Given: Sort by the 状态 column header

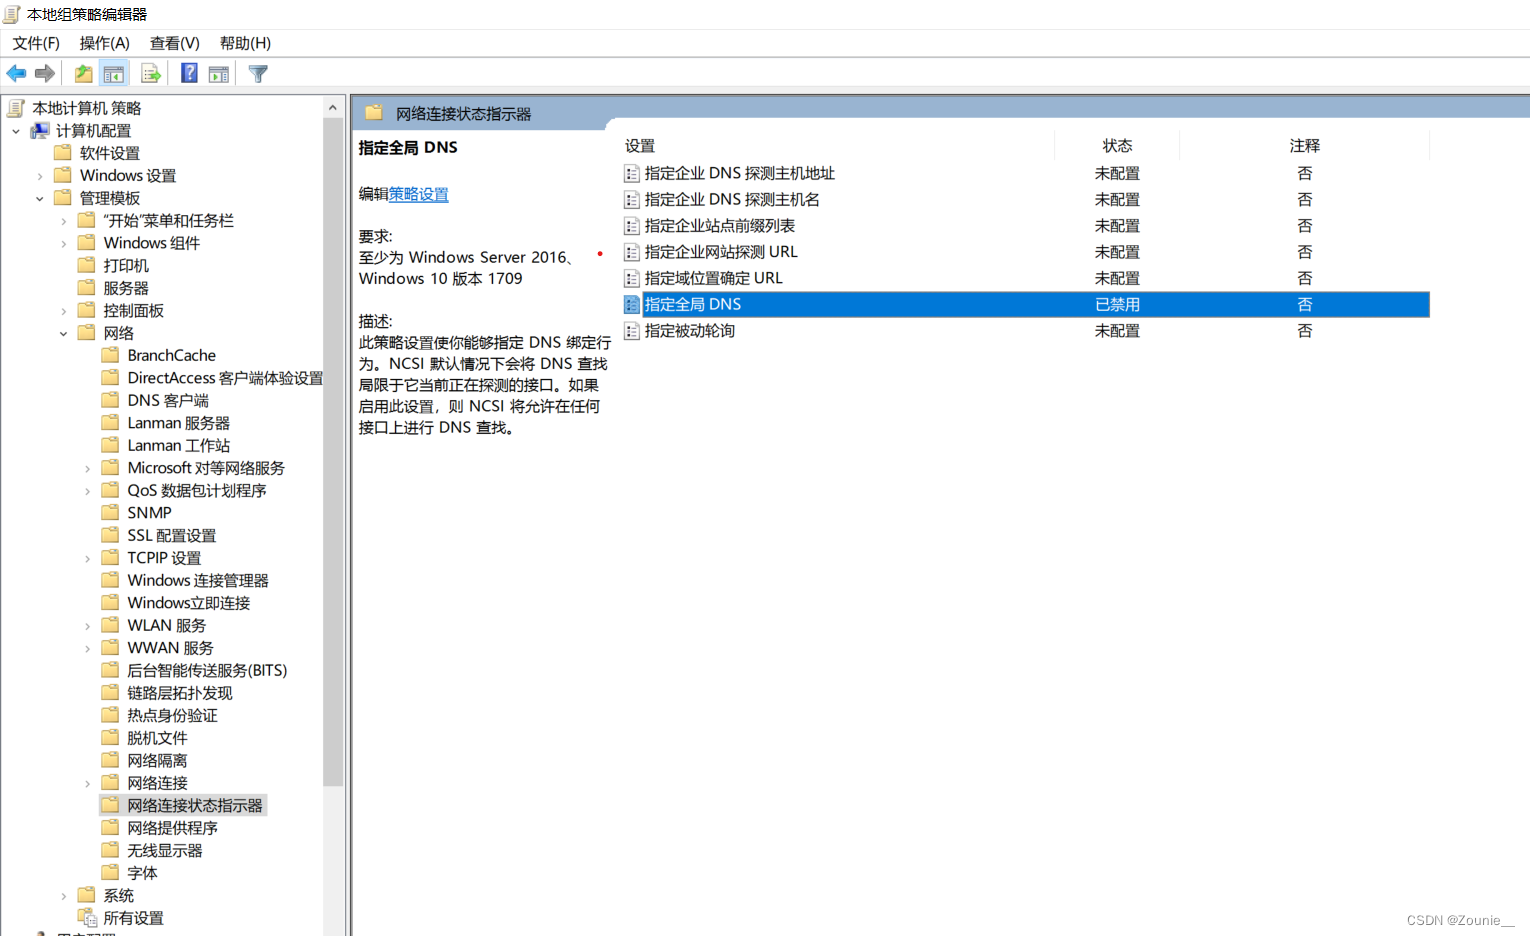Looking at the screenshot, I should (1117, 146).
